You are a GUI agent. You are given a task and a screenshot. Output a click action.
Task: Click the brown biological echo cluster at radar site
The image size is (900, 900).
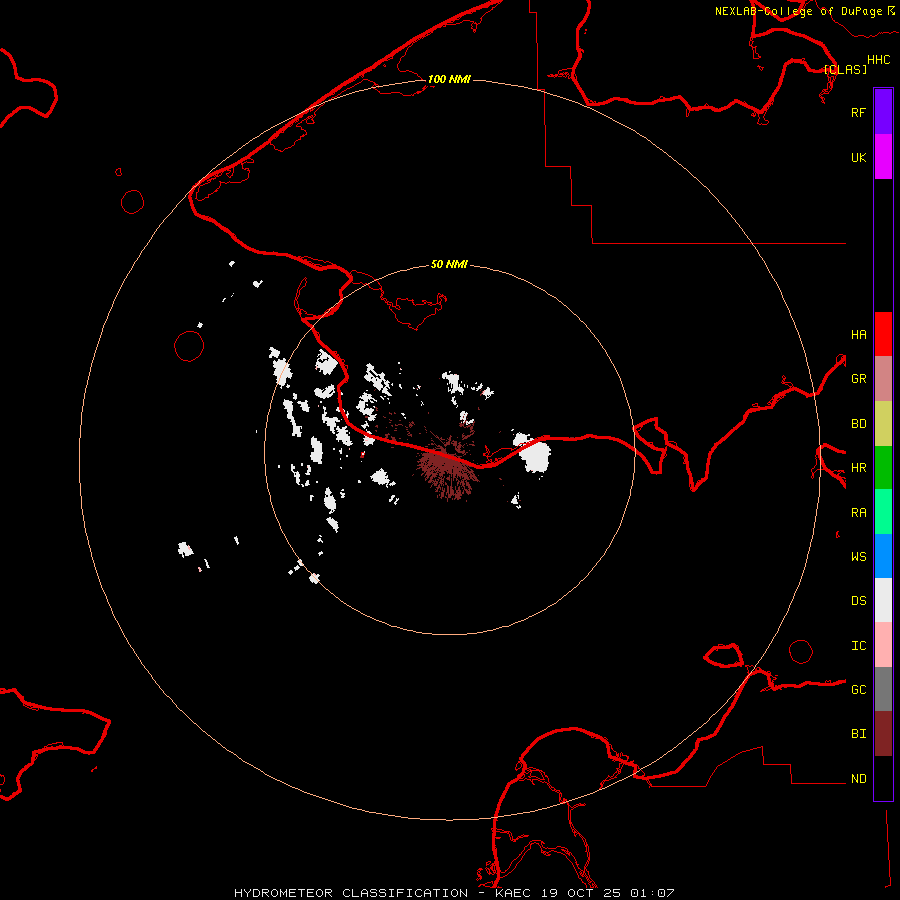448,468
